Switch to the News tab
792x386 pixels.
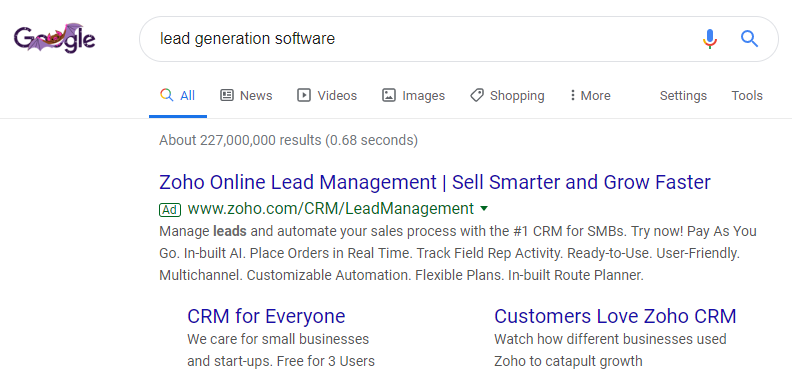[246, 95]
